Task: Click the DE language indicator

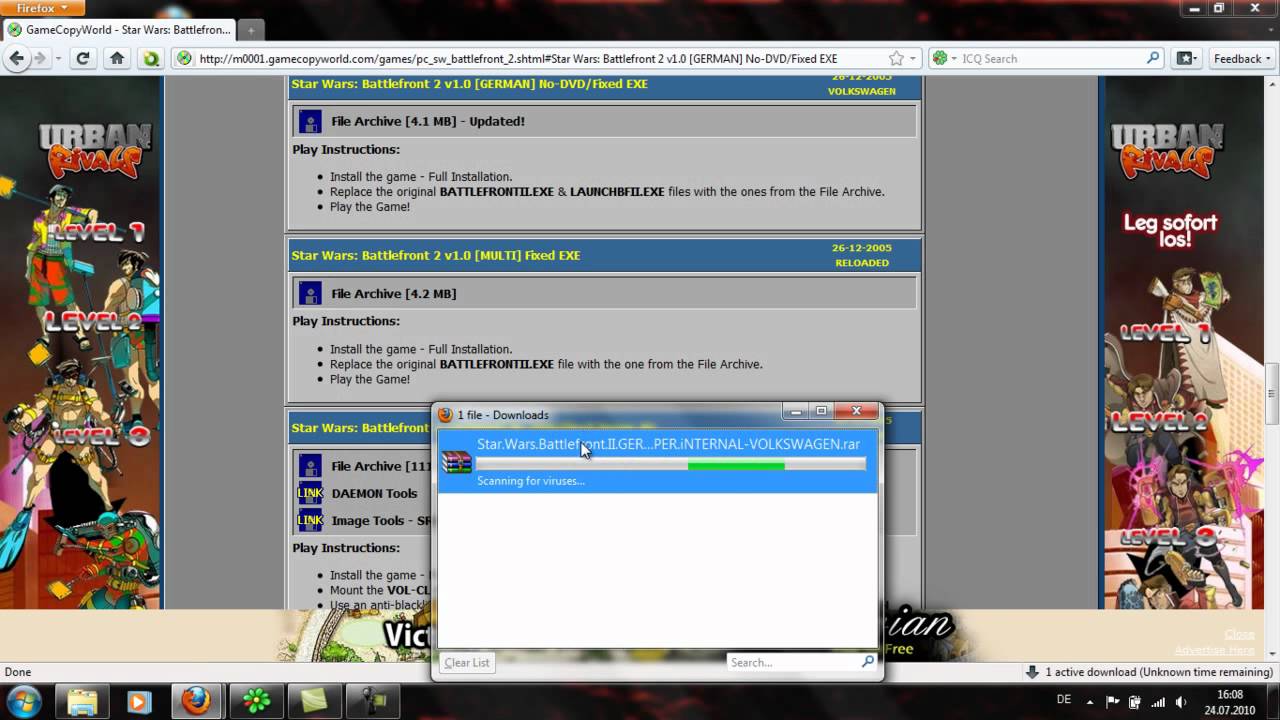Action: pyautogui.click(x=1064, y=700)
